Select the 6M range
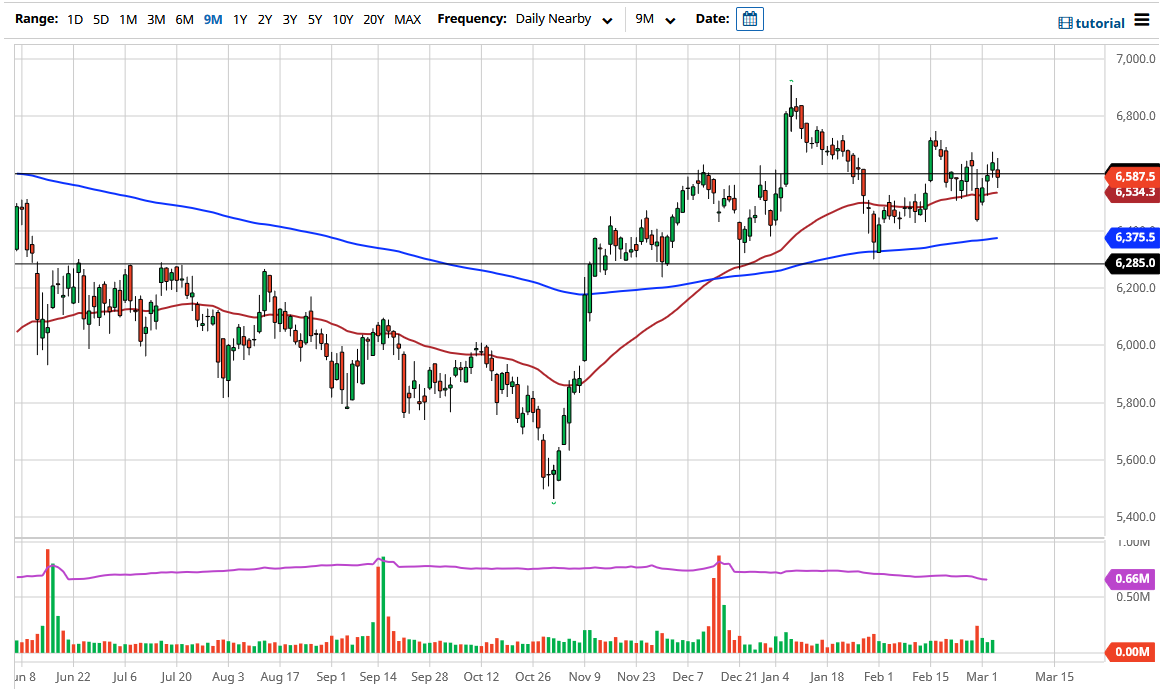Viewport: 1168px width, 691px height. (x=184, y=18)
